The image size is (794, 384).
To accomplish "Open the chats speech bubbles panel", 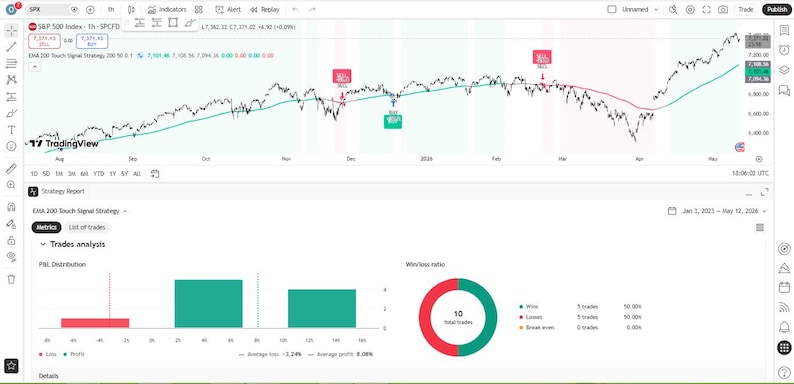I will coord(784,90).
